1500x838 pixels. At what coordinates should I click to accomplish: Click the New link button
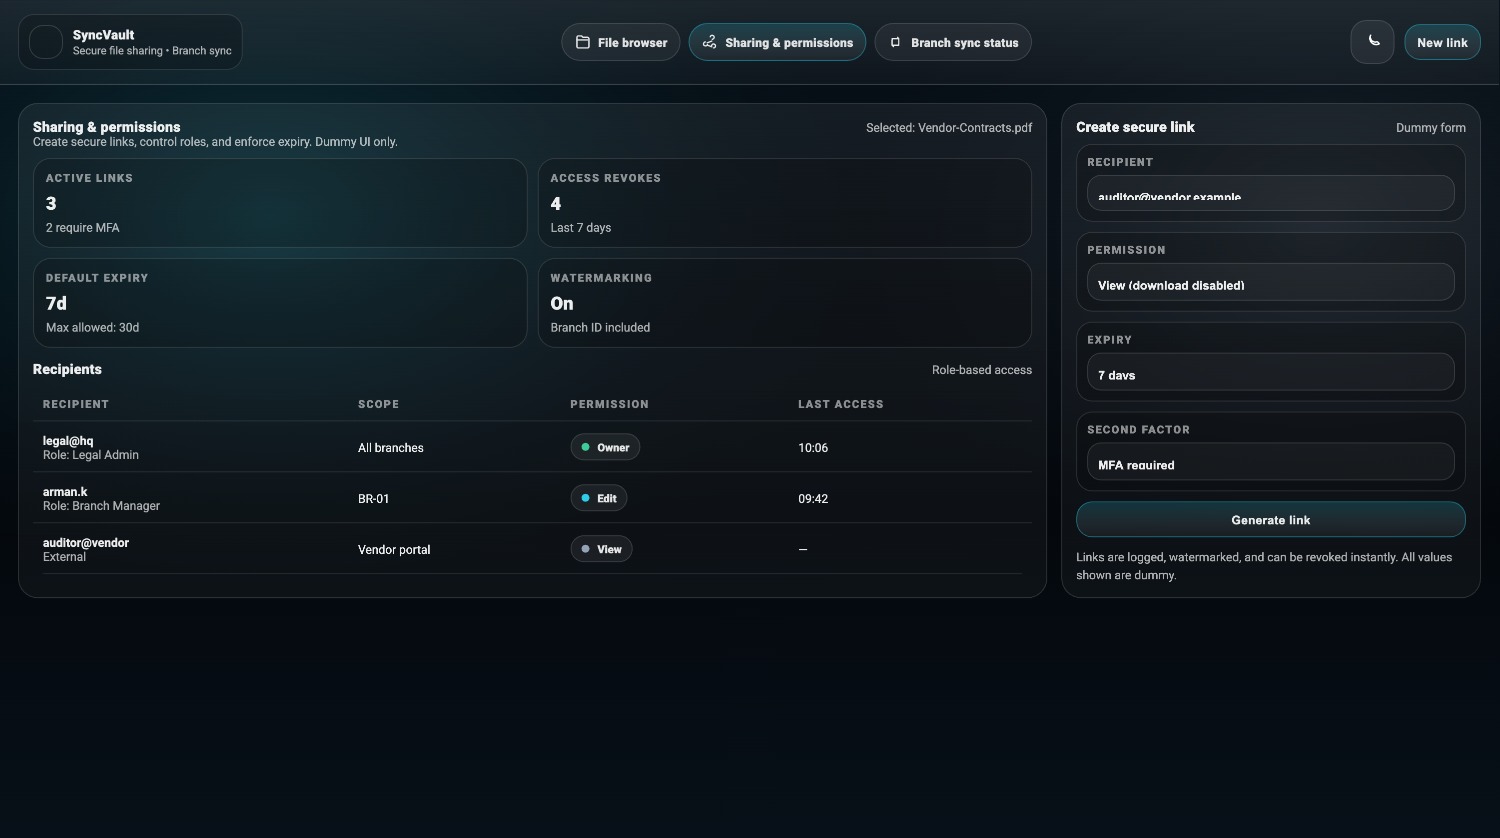click(x=1442, y=42)
